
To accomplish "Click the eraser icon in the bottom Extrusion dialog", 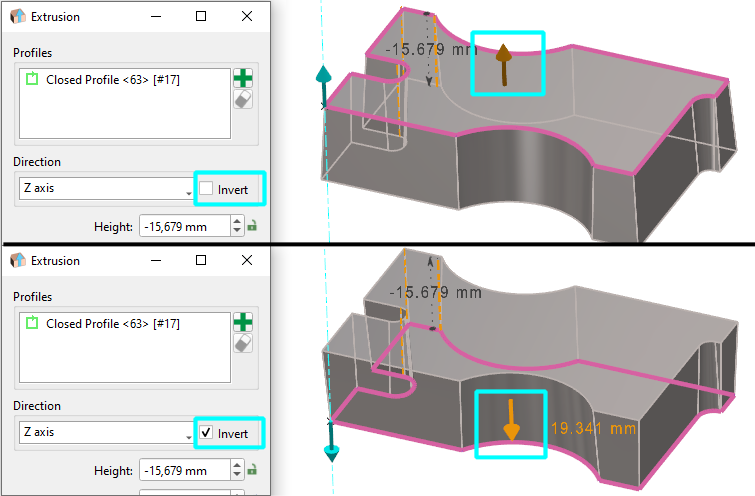I will [243, 343].
